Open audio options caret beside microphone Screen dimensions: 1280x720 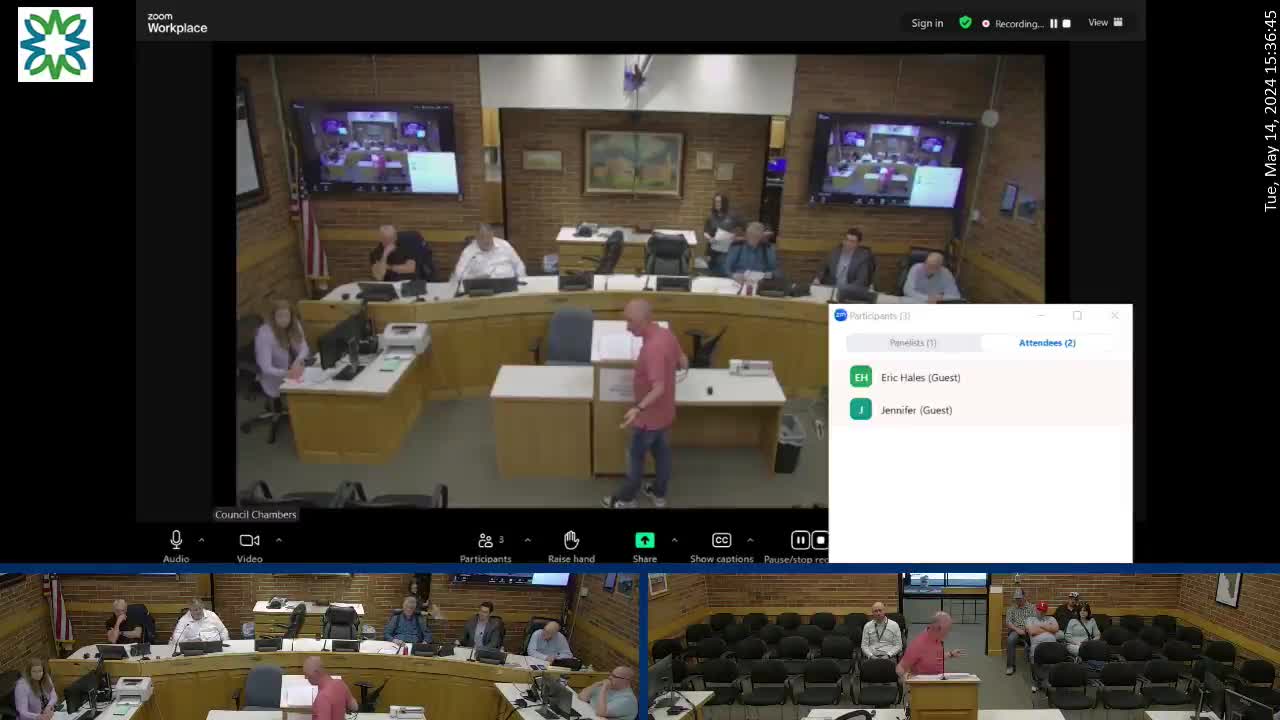201,540
